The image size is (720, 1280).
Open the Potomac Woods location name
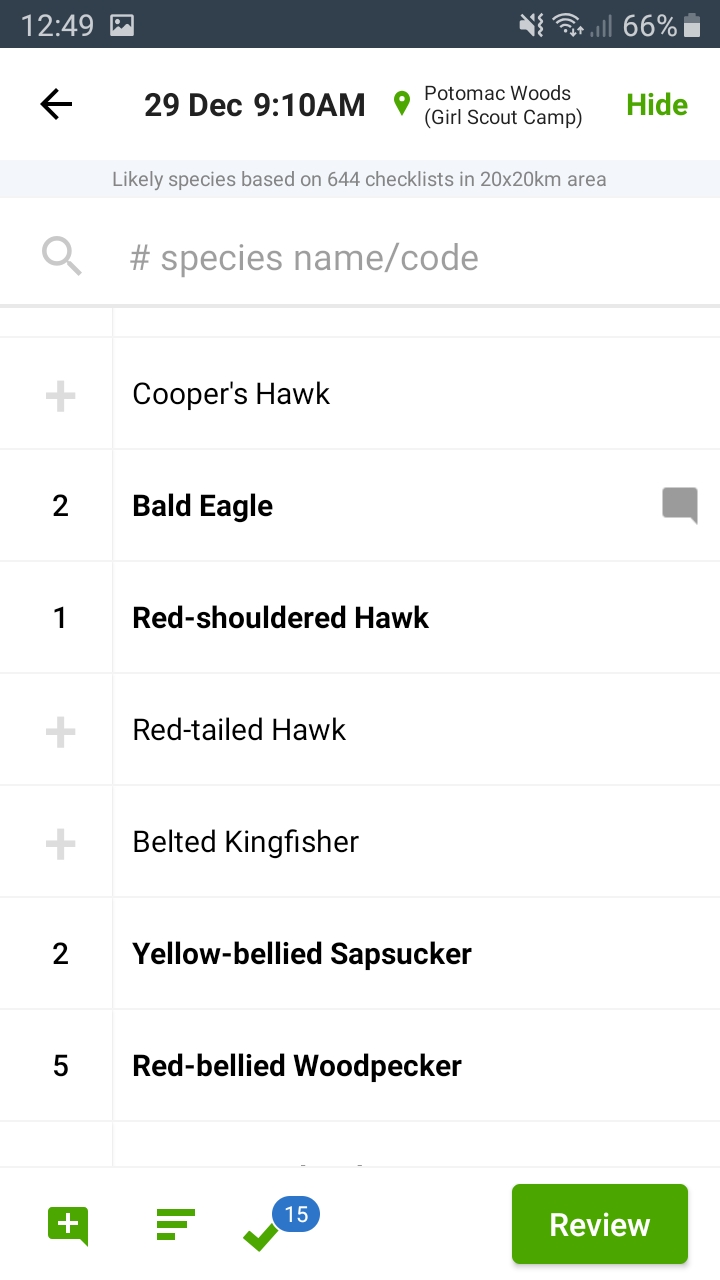tap(502, 105)
